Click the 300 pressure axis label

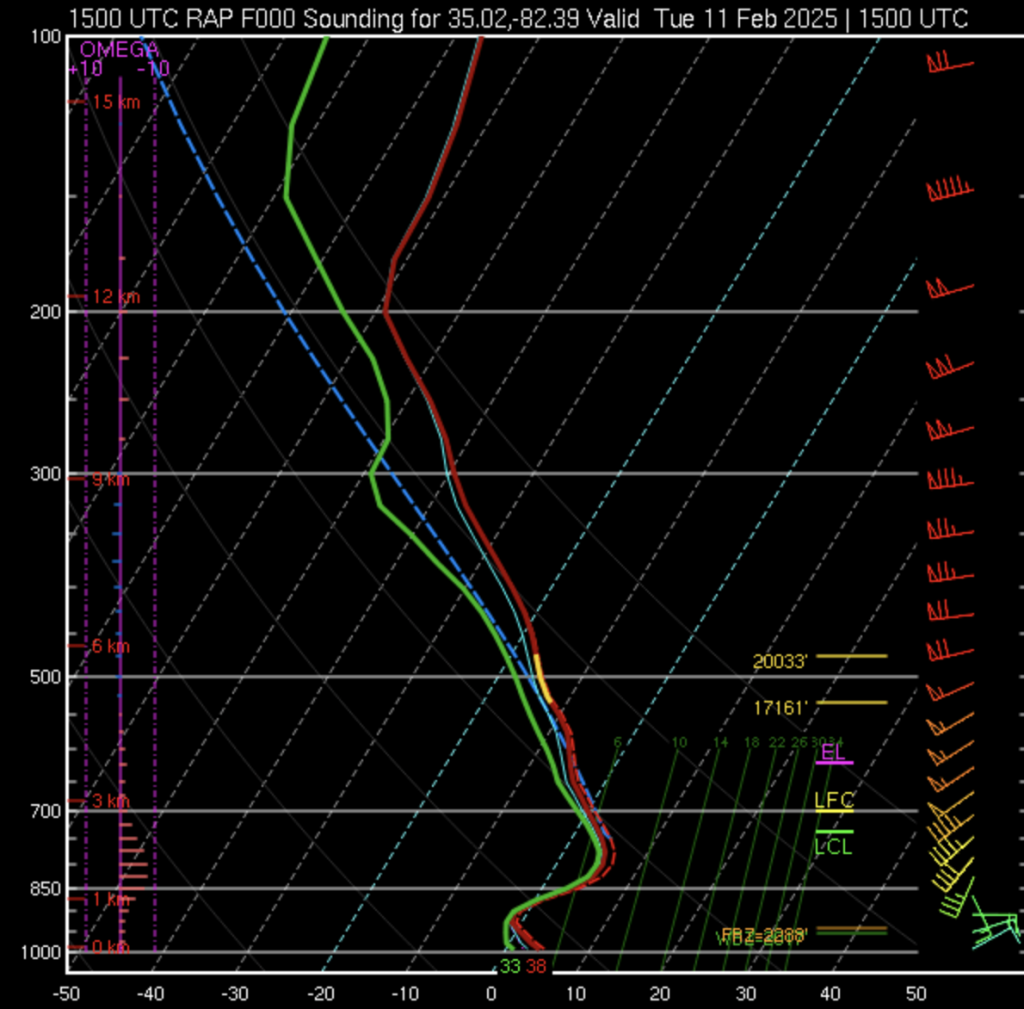[x=46, y=473]
